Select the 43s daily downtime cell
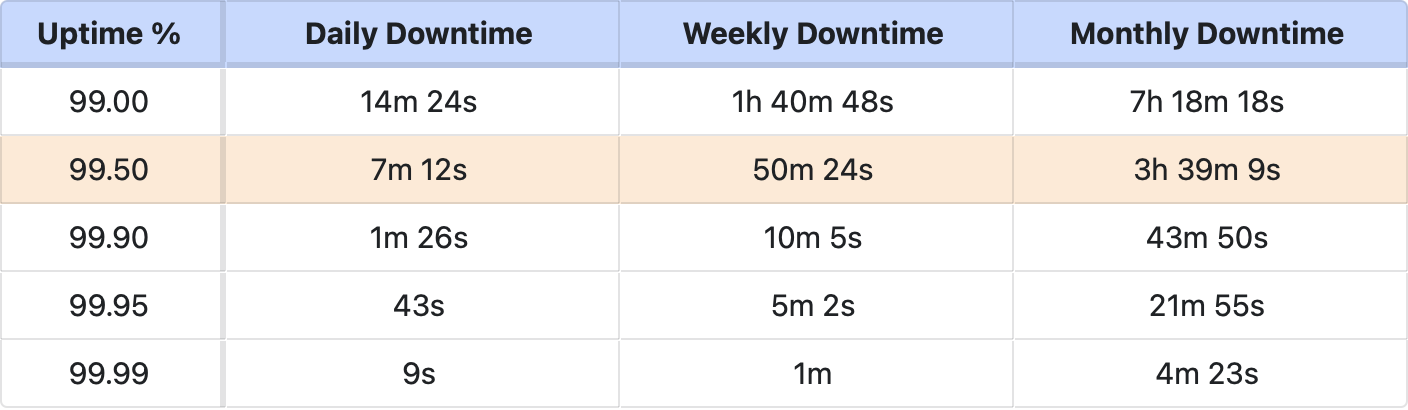 (x=419, y=305)
